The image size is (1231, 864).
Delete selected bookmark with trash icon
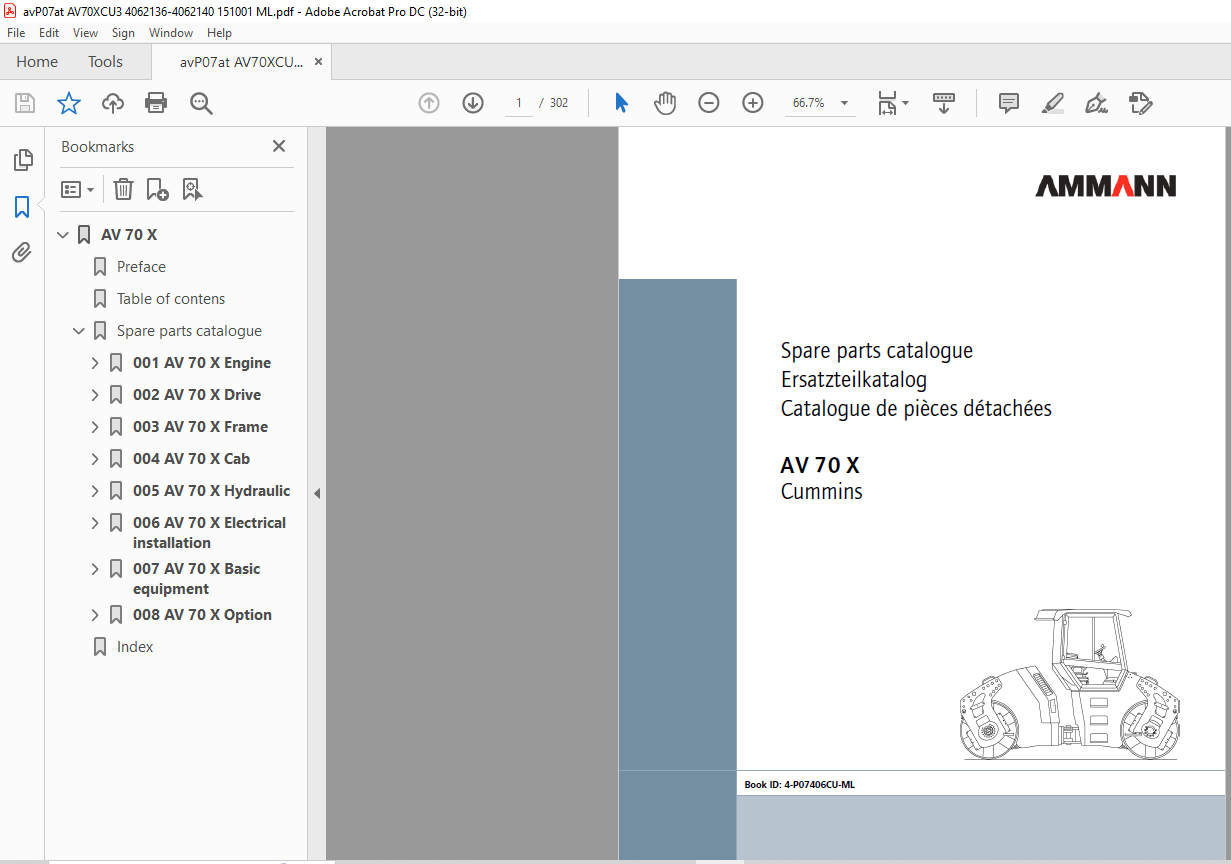(123, 189)
